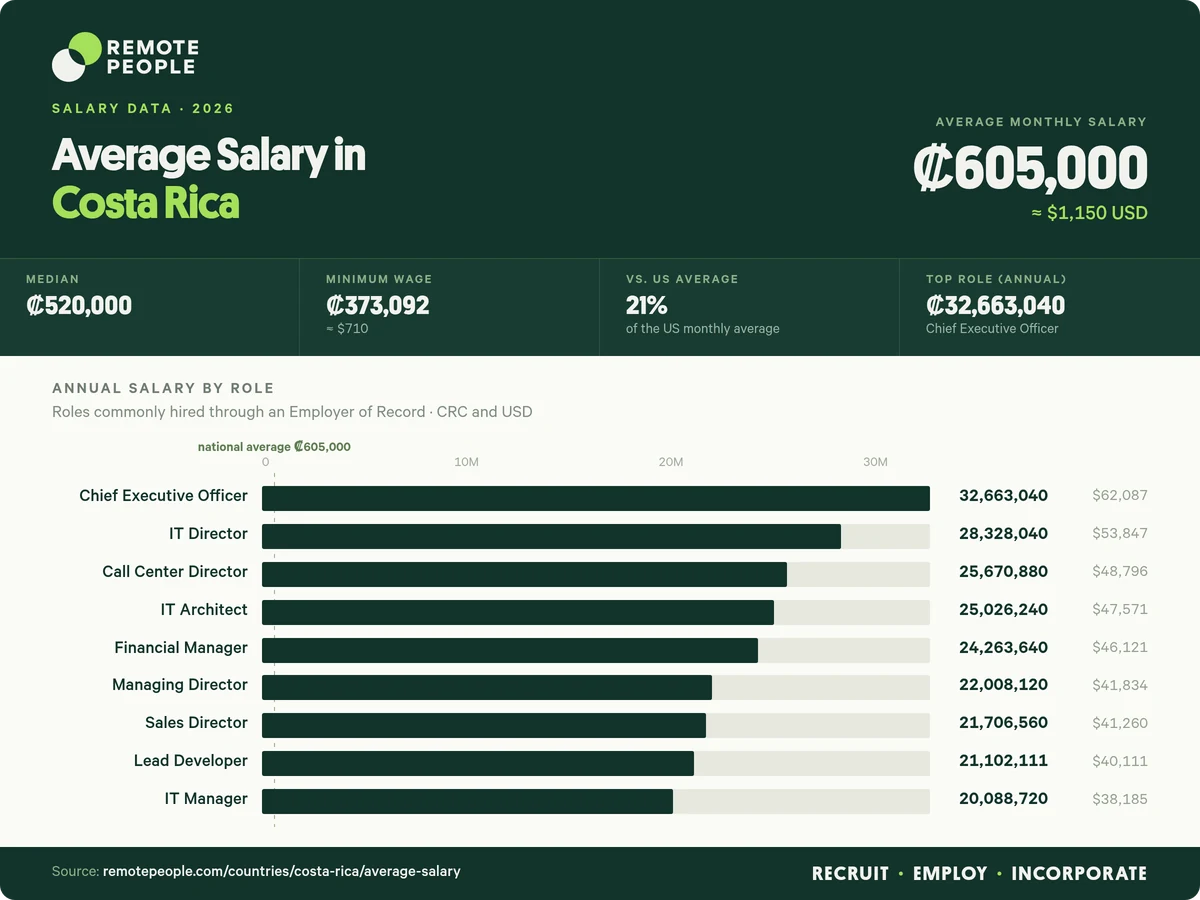Click the Managing Director row label

[180, 685]
